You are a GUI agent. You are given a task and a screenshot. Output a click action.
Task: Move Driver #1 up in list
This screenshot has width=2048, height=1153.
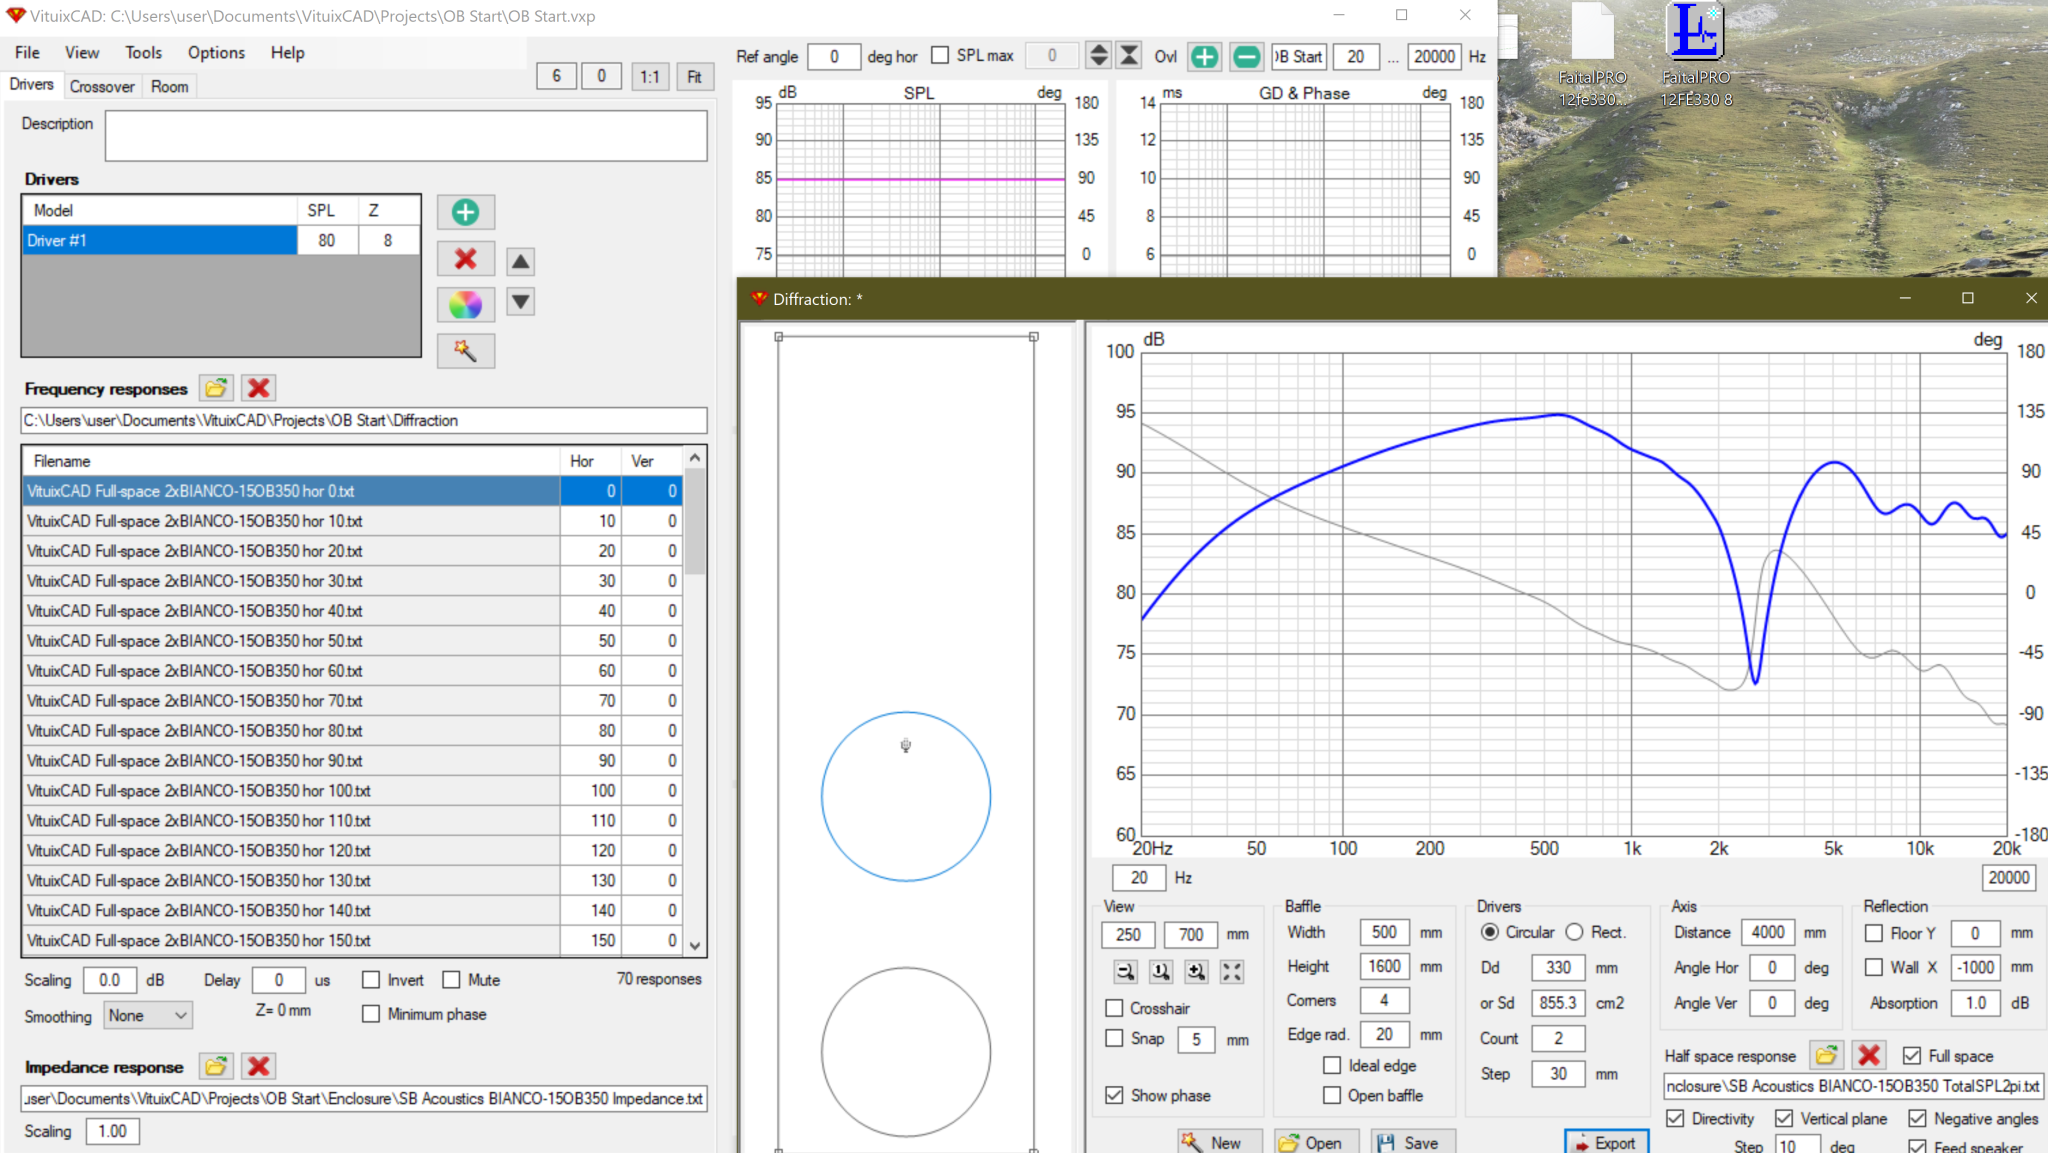tap(520, 262)
